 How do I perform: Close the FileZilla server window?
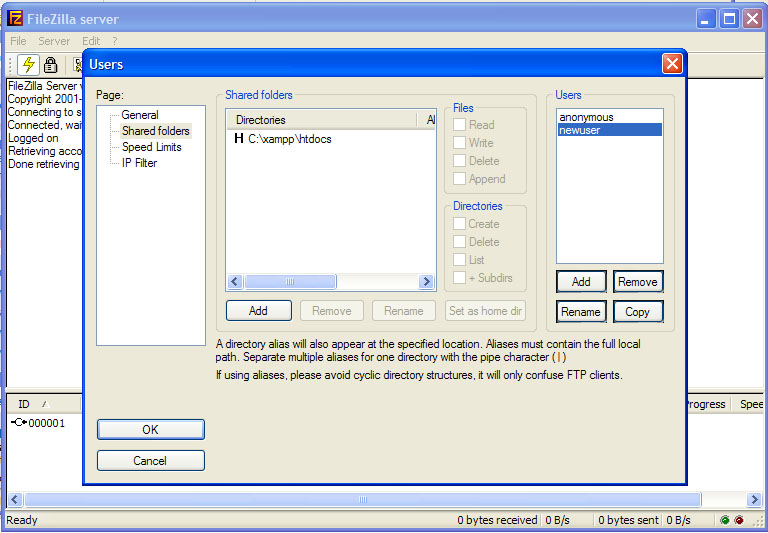(x=752, y=19)
